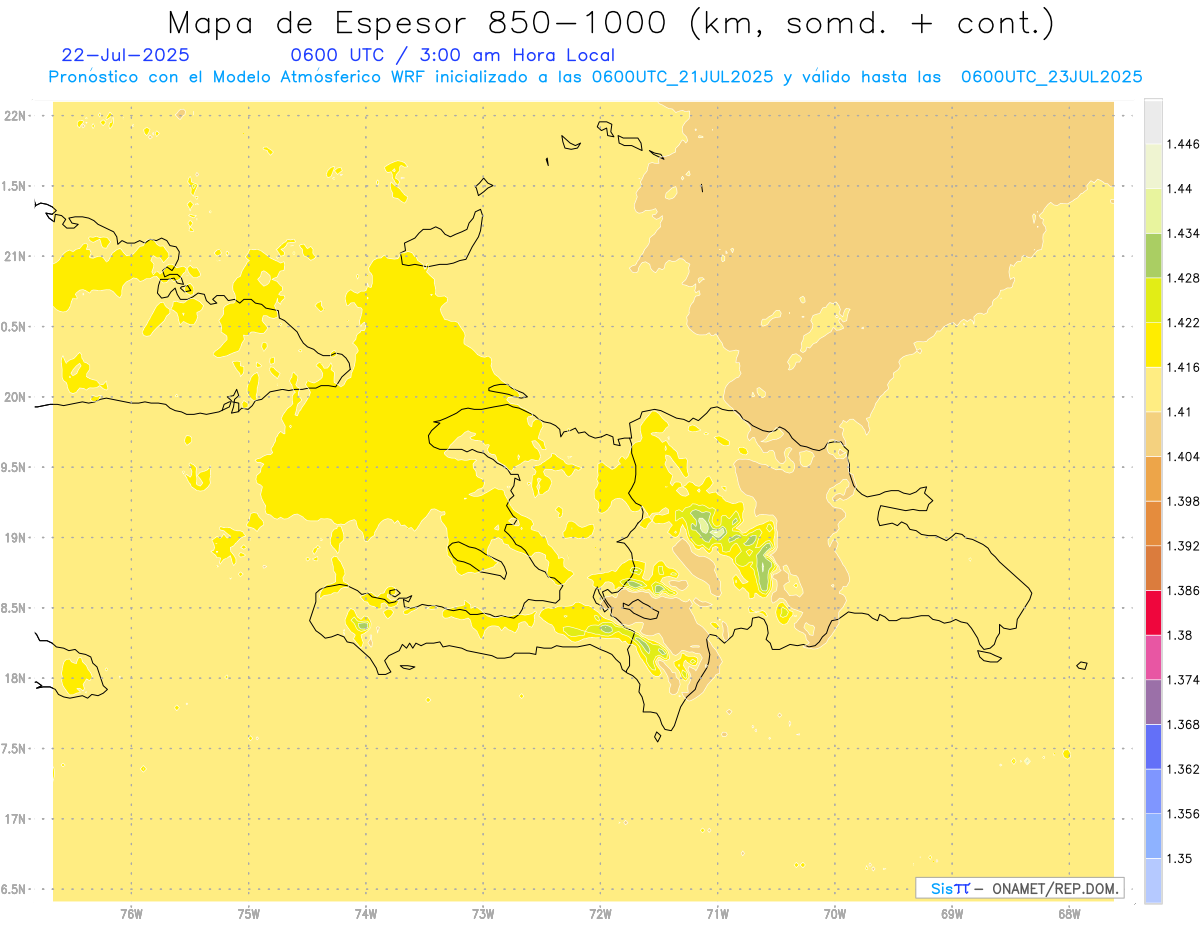The image size is (1200, 927).
Task: Click the 75W longitude label
Action: pyautogui.click(x=248, y=914)
